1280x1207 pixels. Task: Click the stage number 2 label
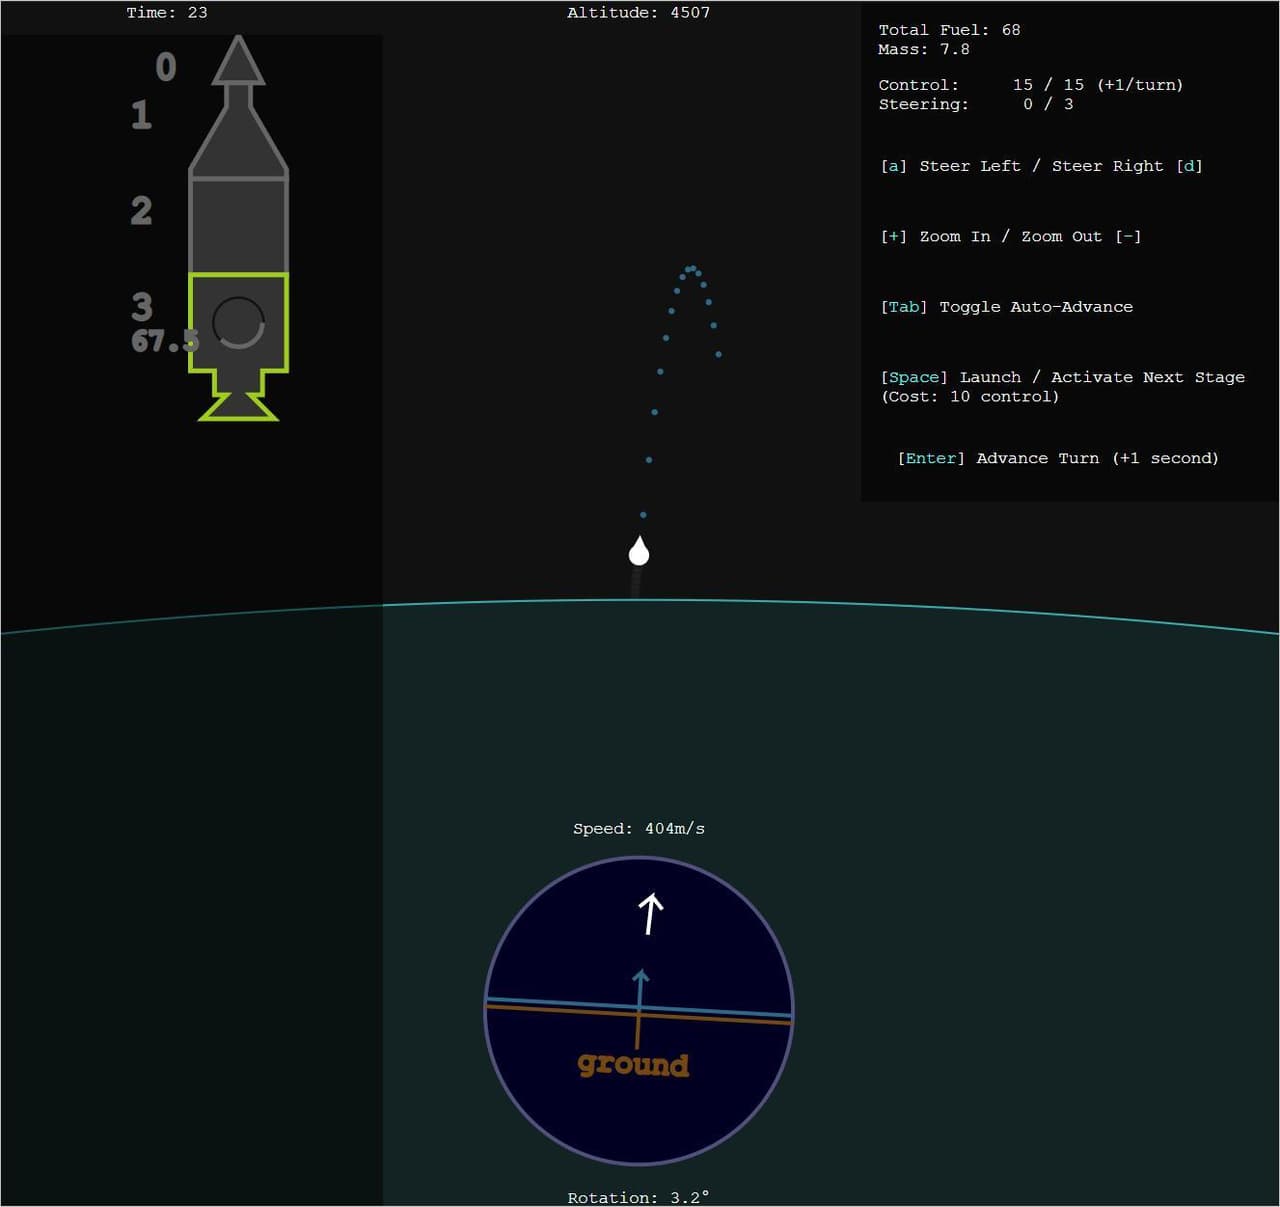pos(141,211)
